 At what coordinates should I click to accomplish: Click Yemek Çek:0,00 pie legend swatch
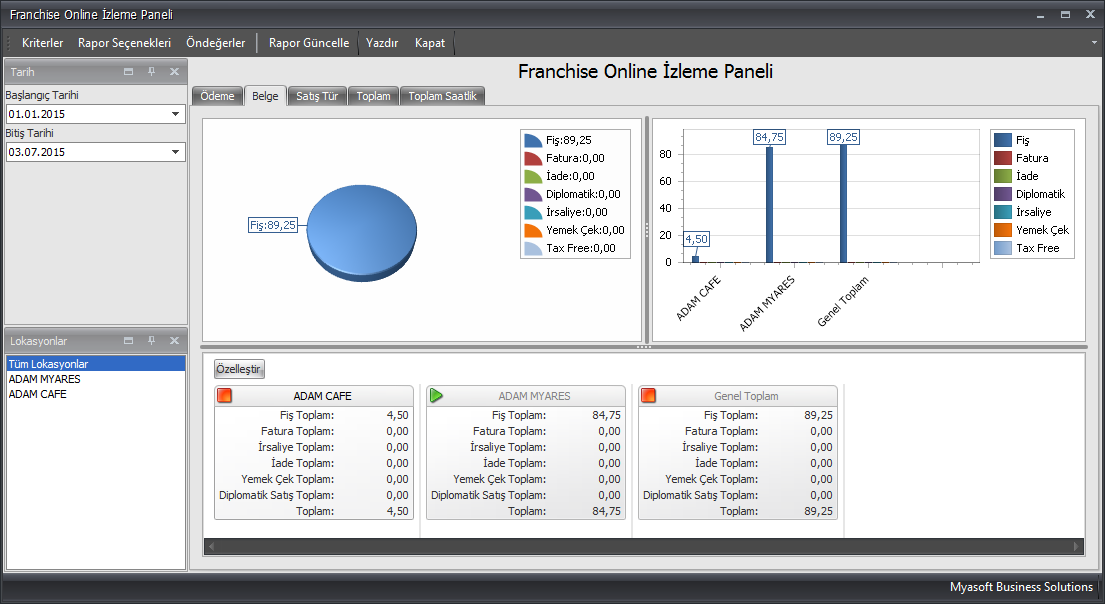[533, 230]
